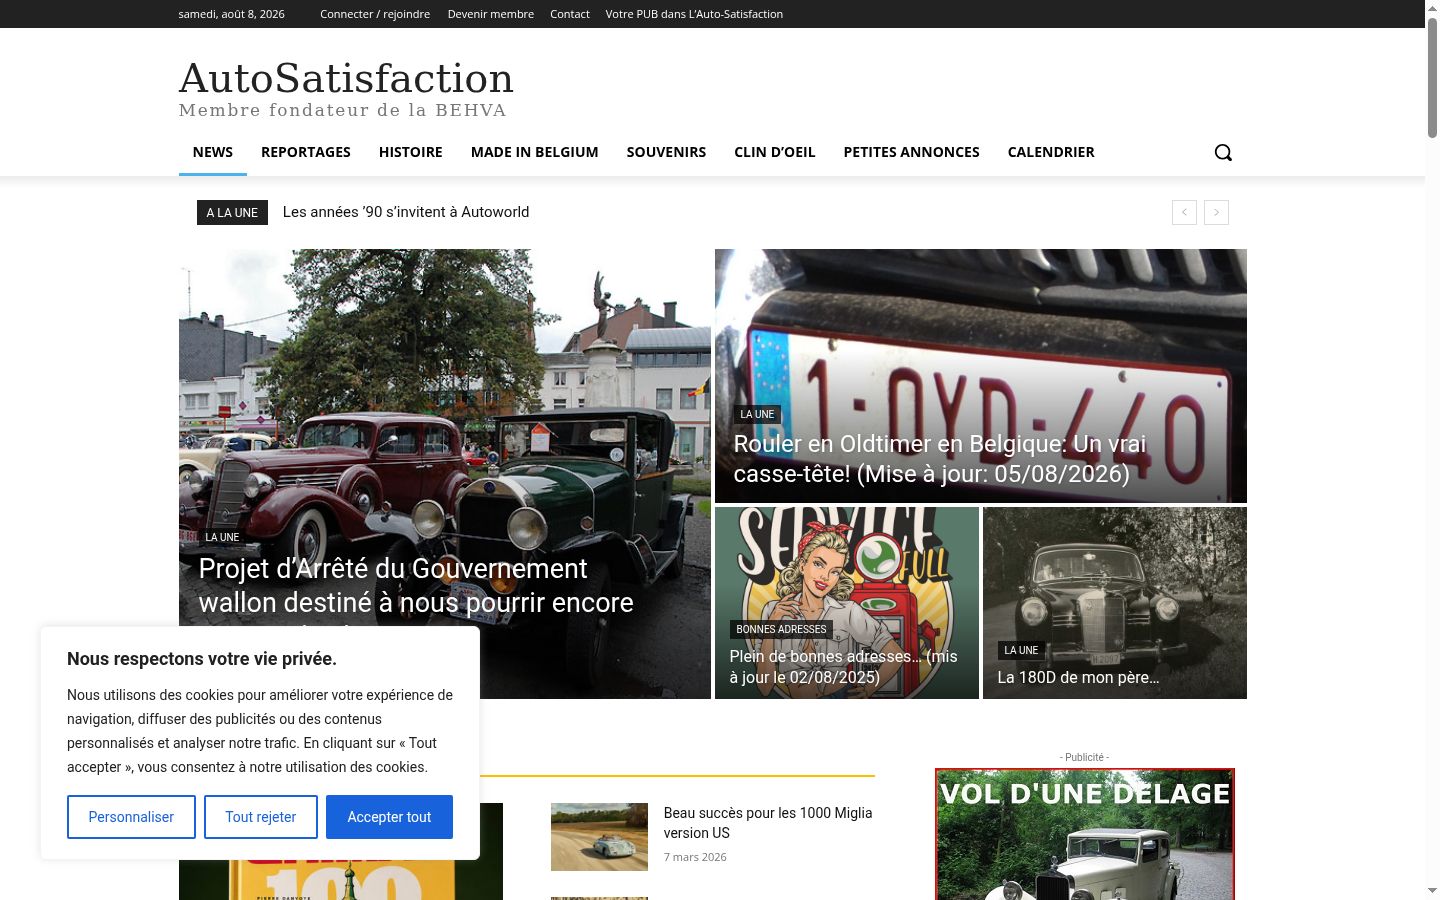
Task: Click the Connecter / rejoindre link
Action: point(375,14)
